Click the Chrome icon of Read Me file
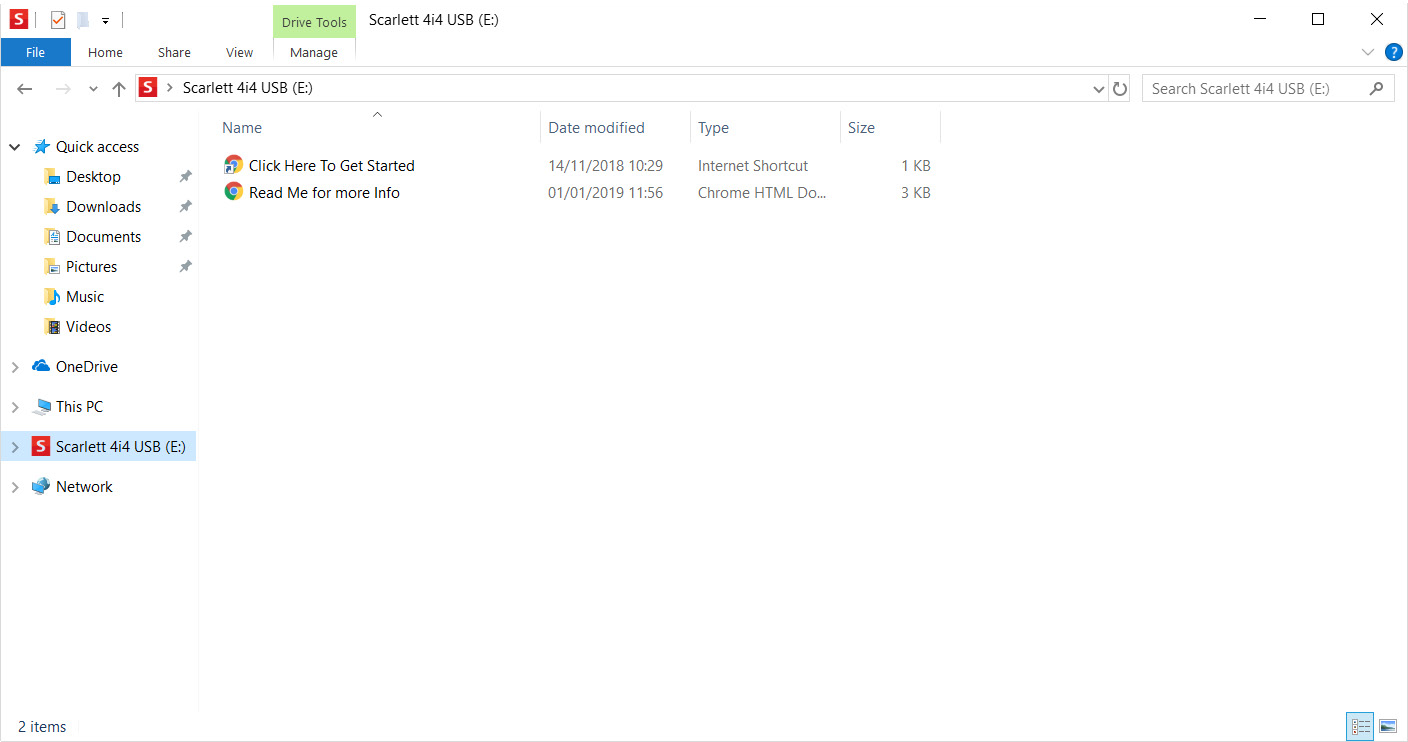This screenshot has width=1408, height=742. click(233, 192)
